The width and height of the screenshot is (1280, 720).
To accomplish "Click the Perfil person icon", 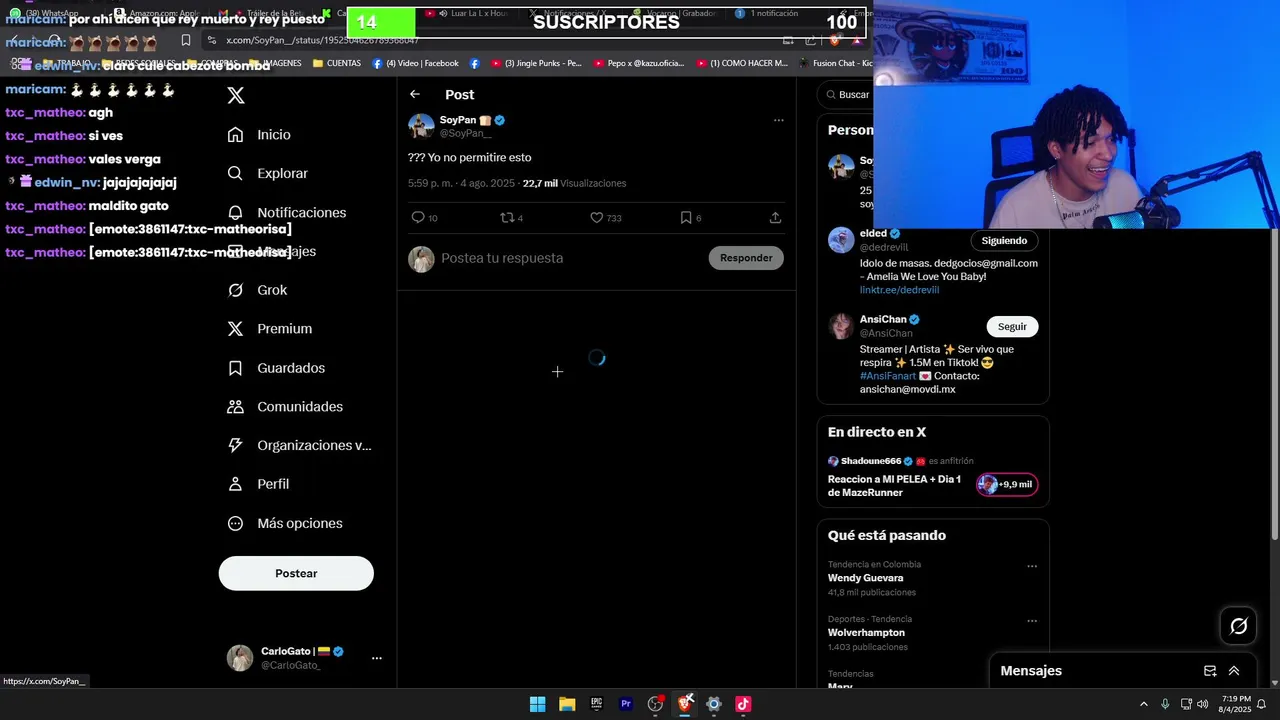I will coord(235,484).
